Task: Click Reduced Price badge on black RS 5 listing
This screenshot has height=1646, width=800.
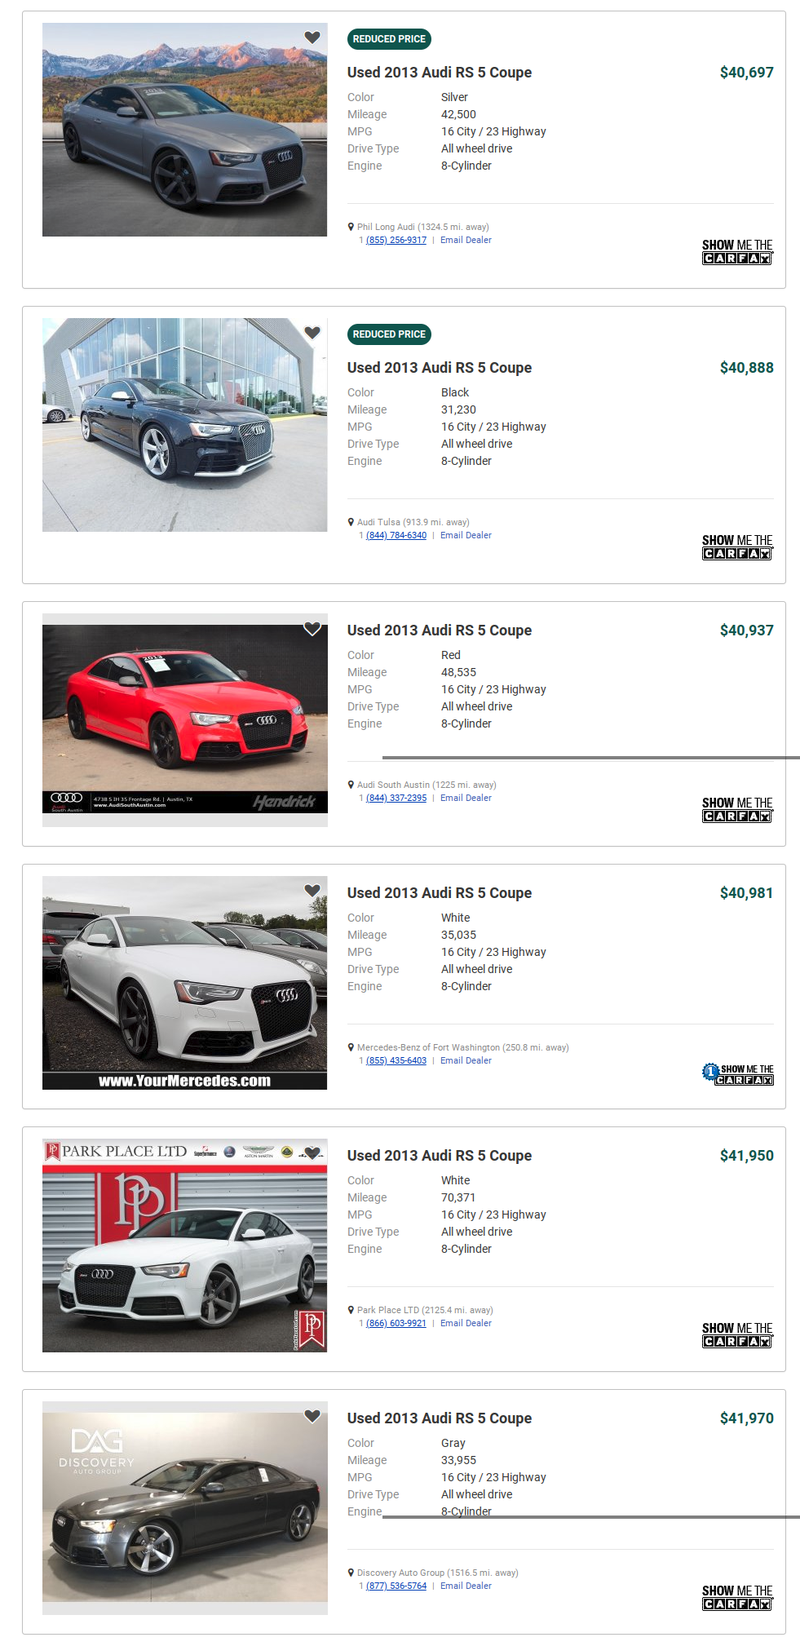Action: tap(389, 334)
